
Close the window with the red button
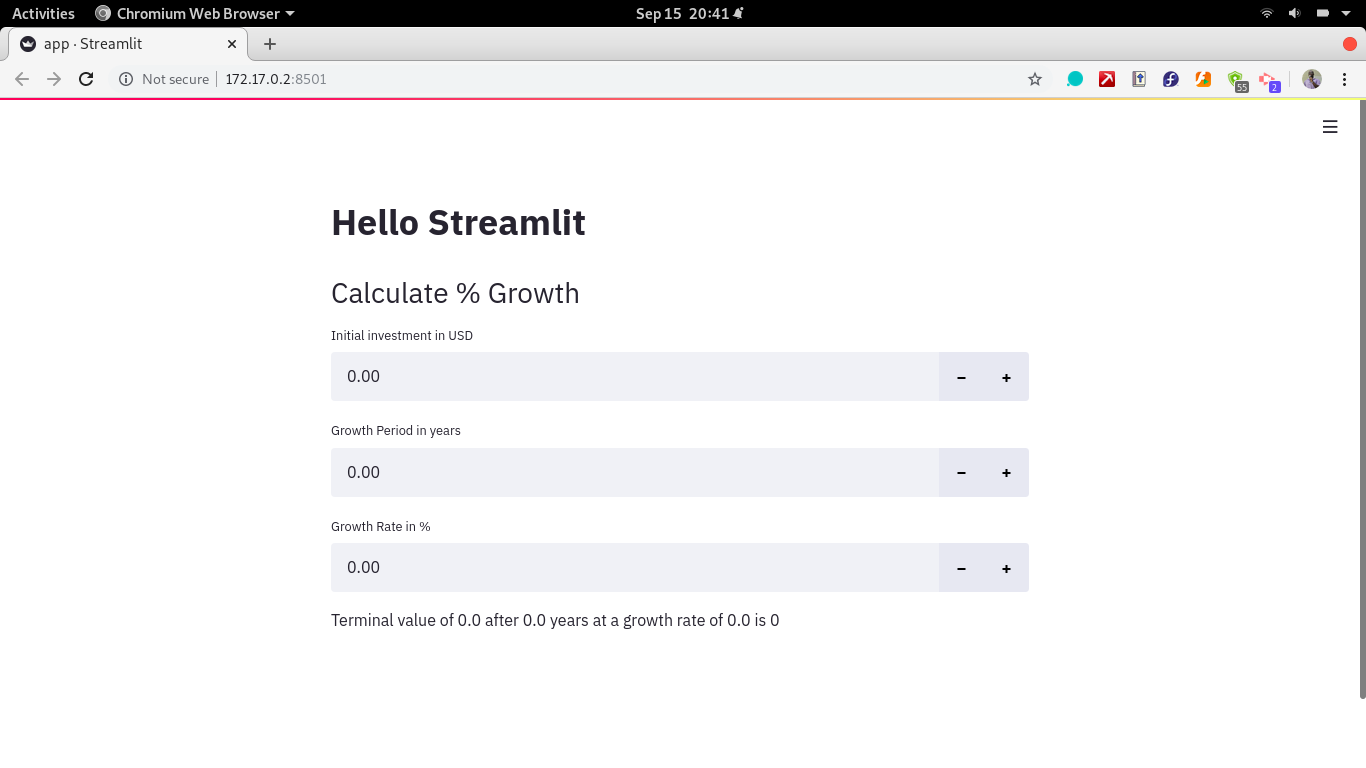(1350, 44)
